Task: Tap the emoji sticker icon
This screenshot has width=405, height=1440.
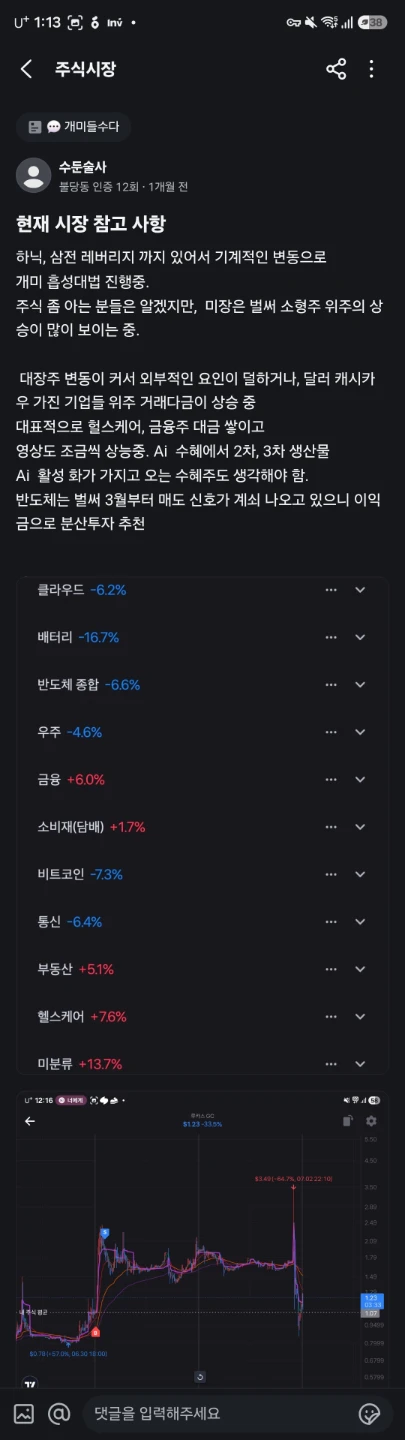Action: click(x=369, y=1414)
